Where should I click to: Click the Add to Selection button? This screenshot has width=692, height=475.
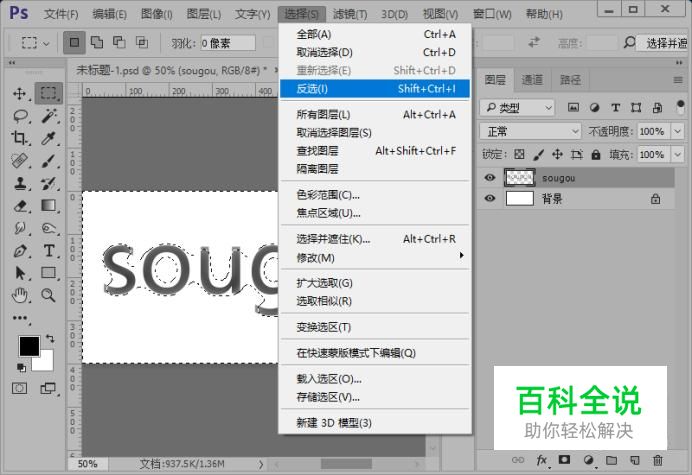click(97, 42)
